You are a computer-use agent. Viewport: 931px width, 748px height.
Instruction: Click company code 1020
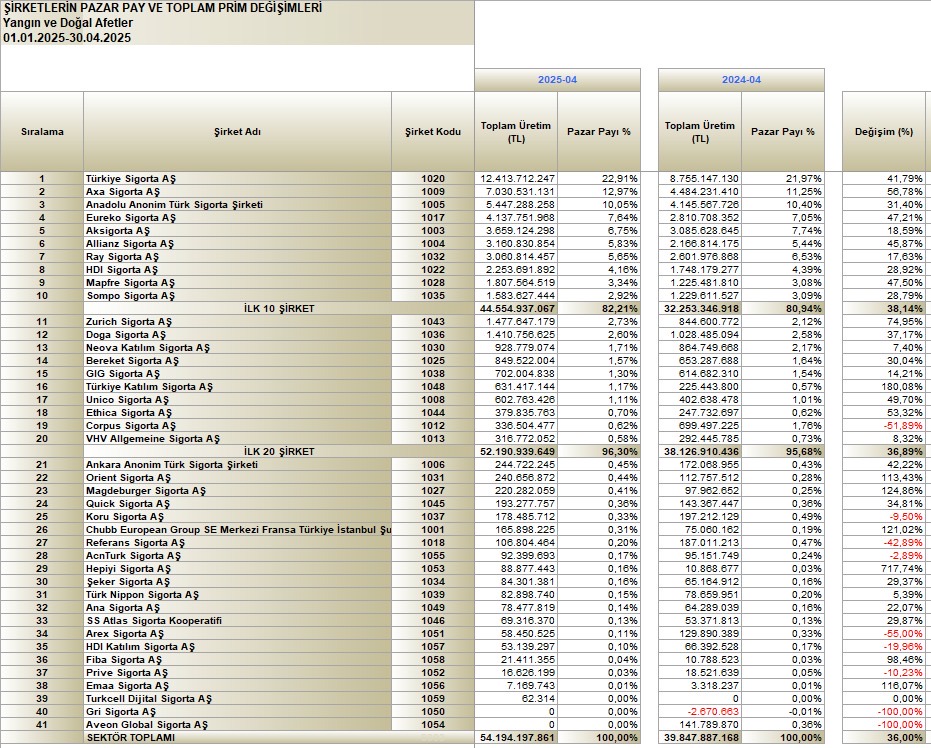[433, 179]
